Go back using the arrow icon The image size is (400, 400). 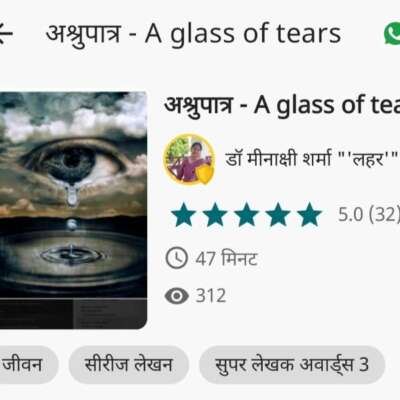tap(5, 33)
